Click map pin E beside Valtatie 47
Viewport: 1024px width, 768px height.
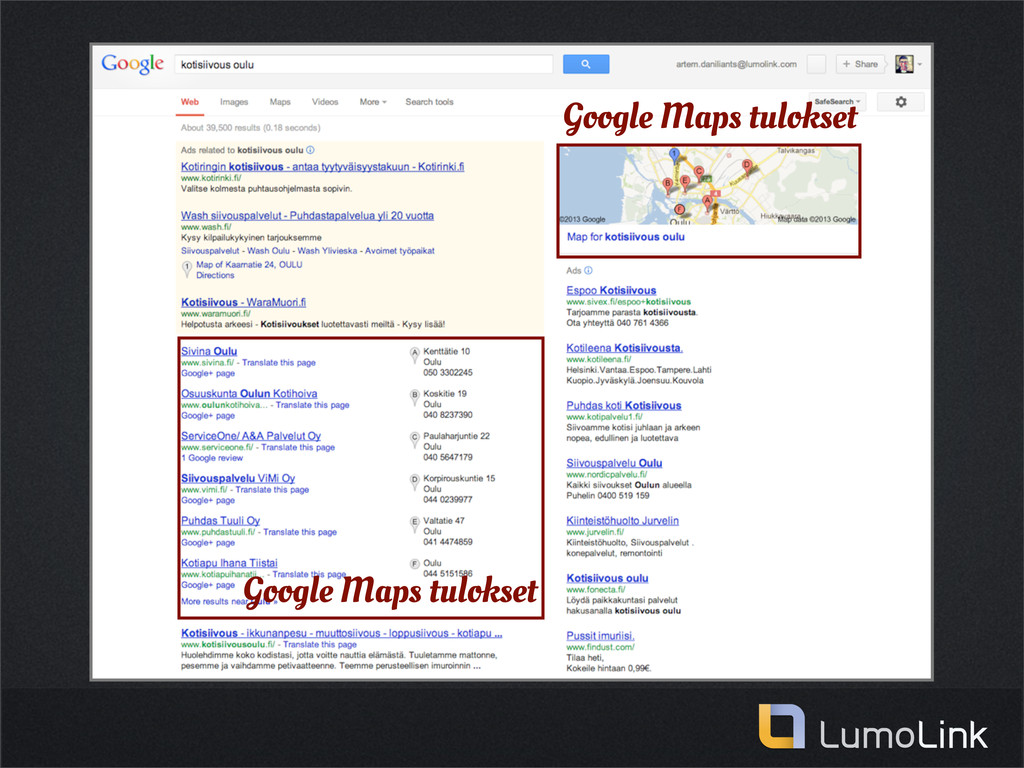(x=414, y=524)
